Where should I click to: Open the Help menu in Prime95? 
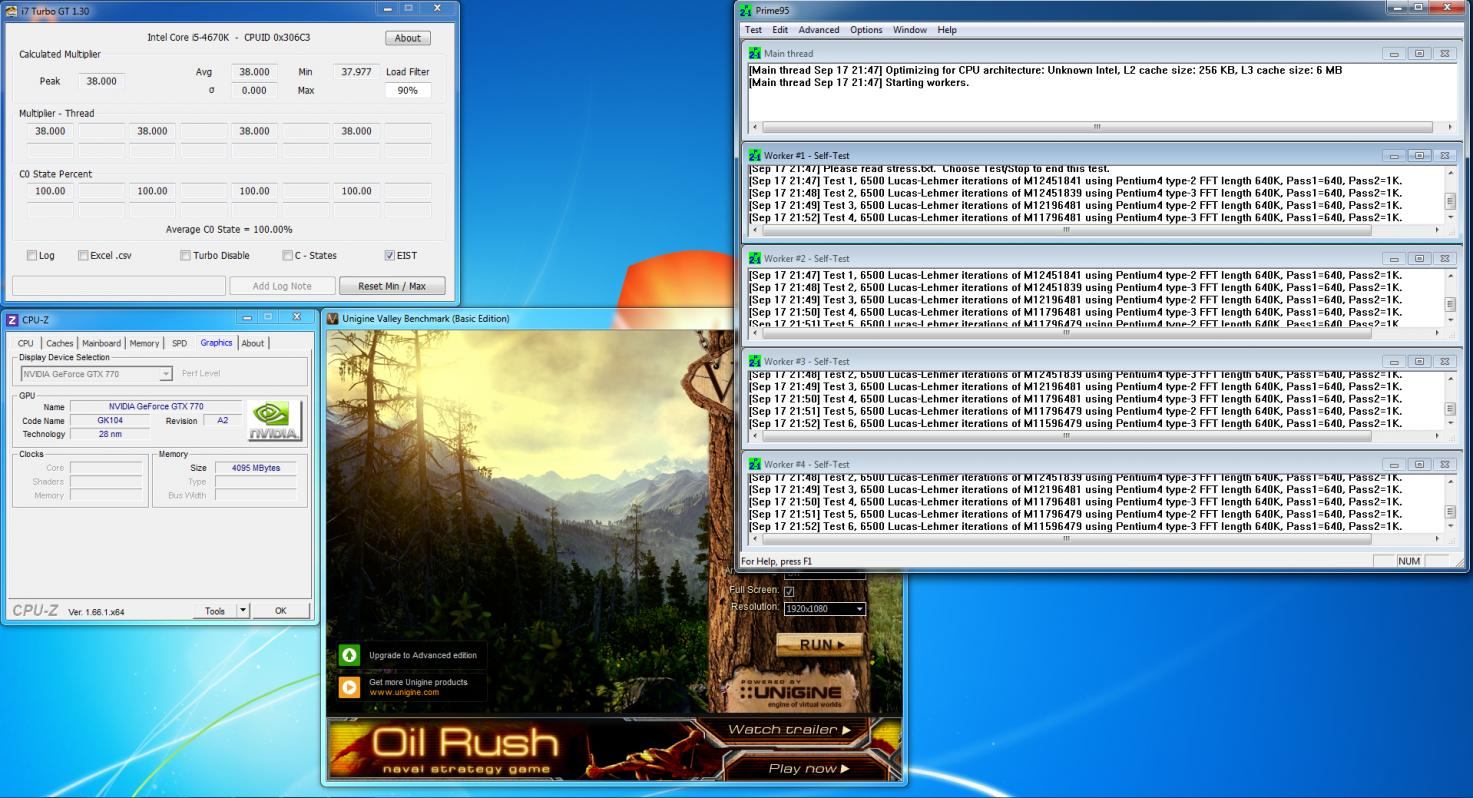point(947,30)
